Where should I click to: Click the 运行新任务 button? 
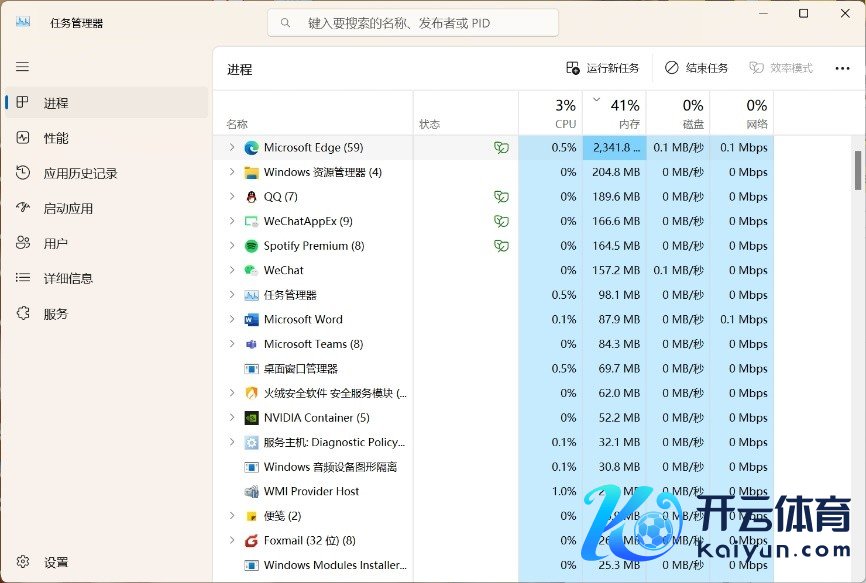tap(602, 68)
